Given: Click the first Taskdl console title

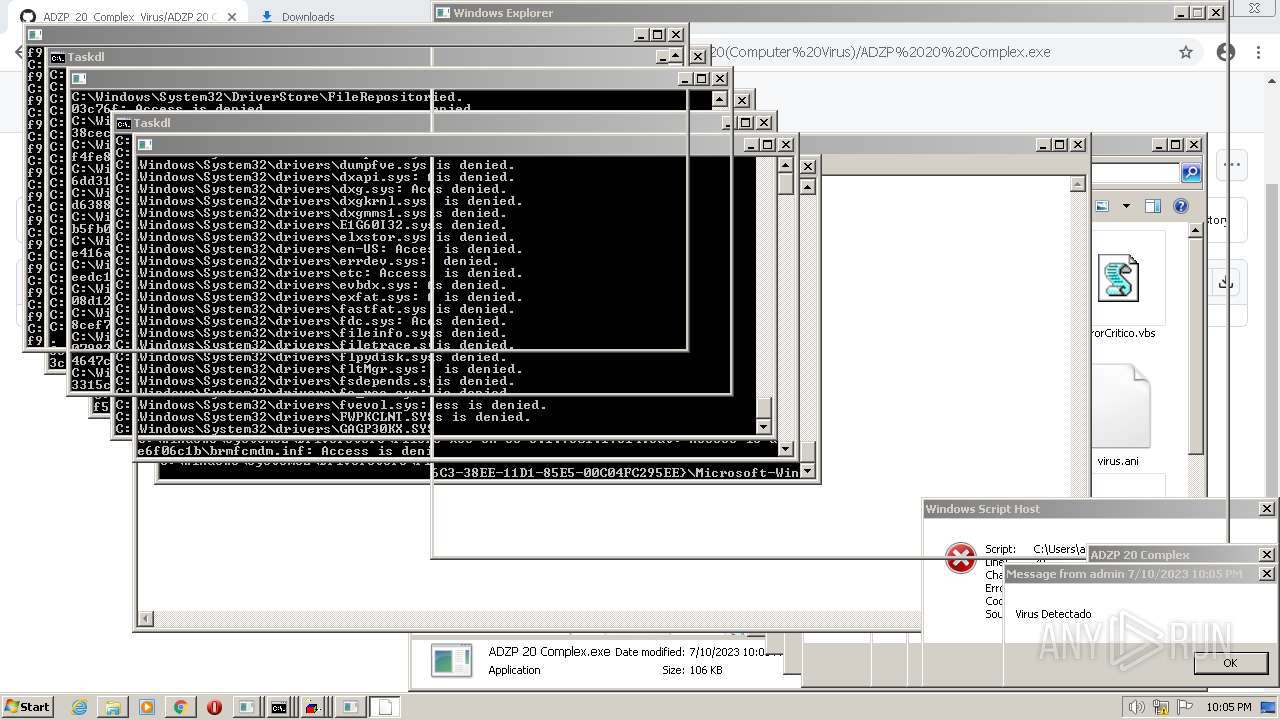Looking at the screenshot, I should tap(86, 57).
